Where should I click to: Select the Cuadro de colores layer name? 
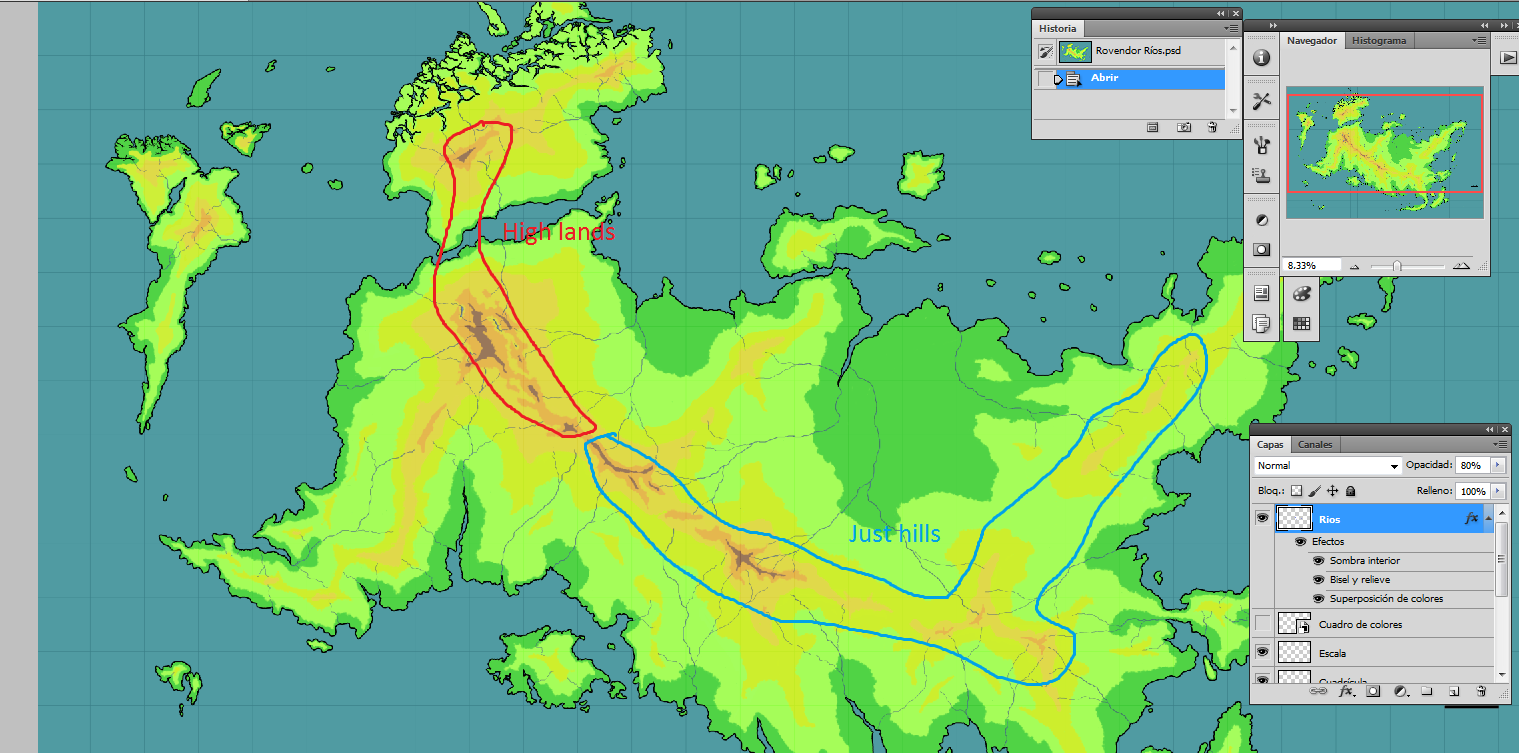(1361, 624)
